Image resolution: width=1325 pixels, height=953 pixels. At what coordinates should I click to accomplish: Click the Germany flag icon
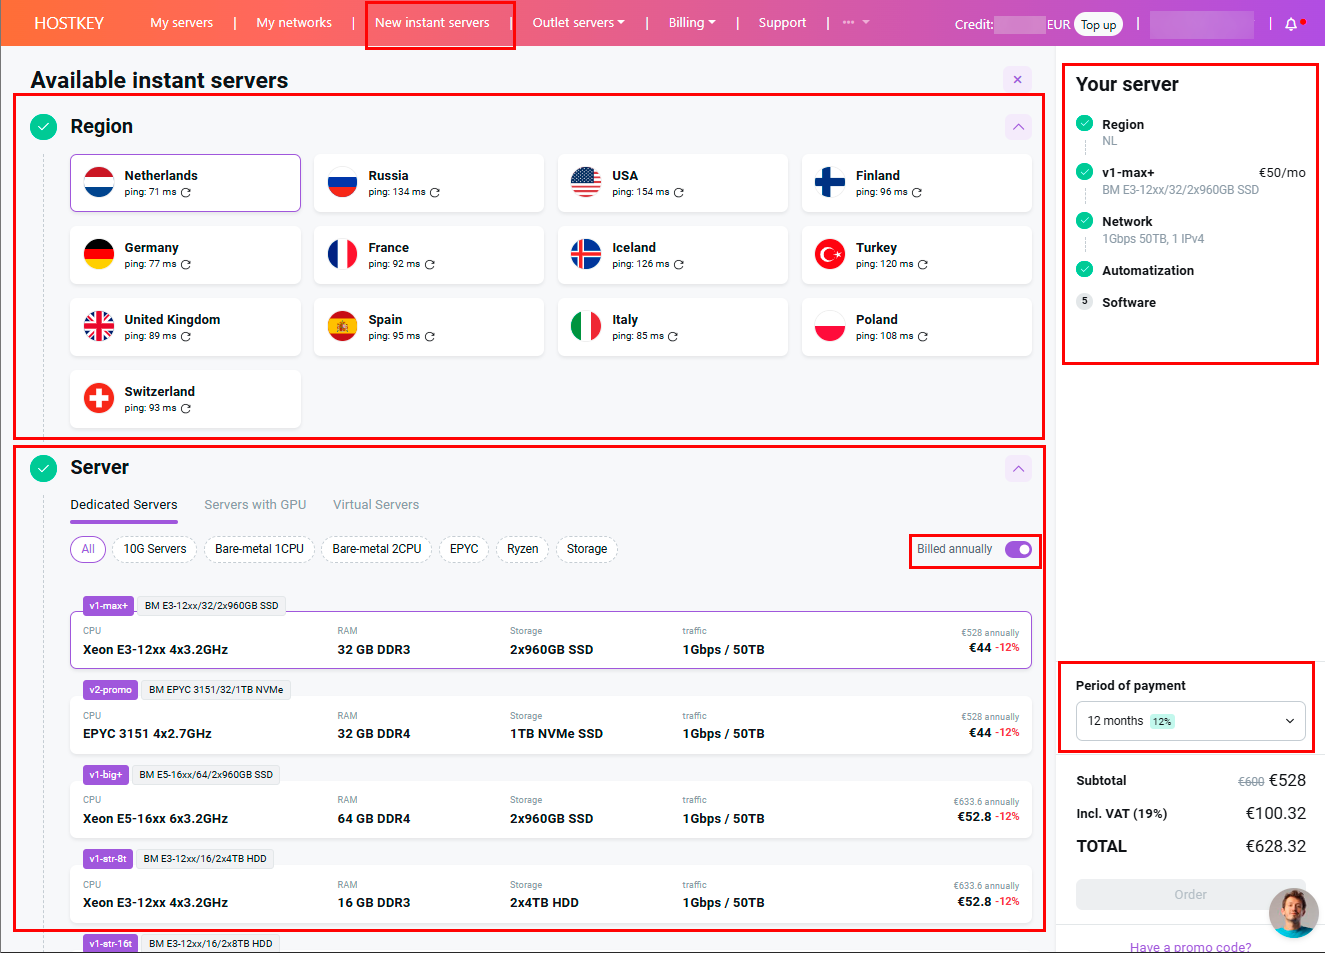(x=99, y=255)
